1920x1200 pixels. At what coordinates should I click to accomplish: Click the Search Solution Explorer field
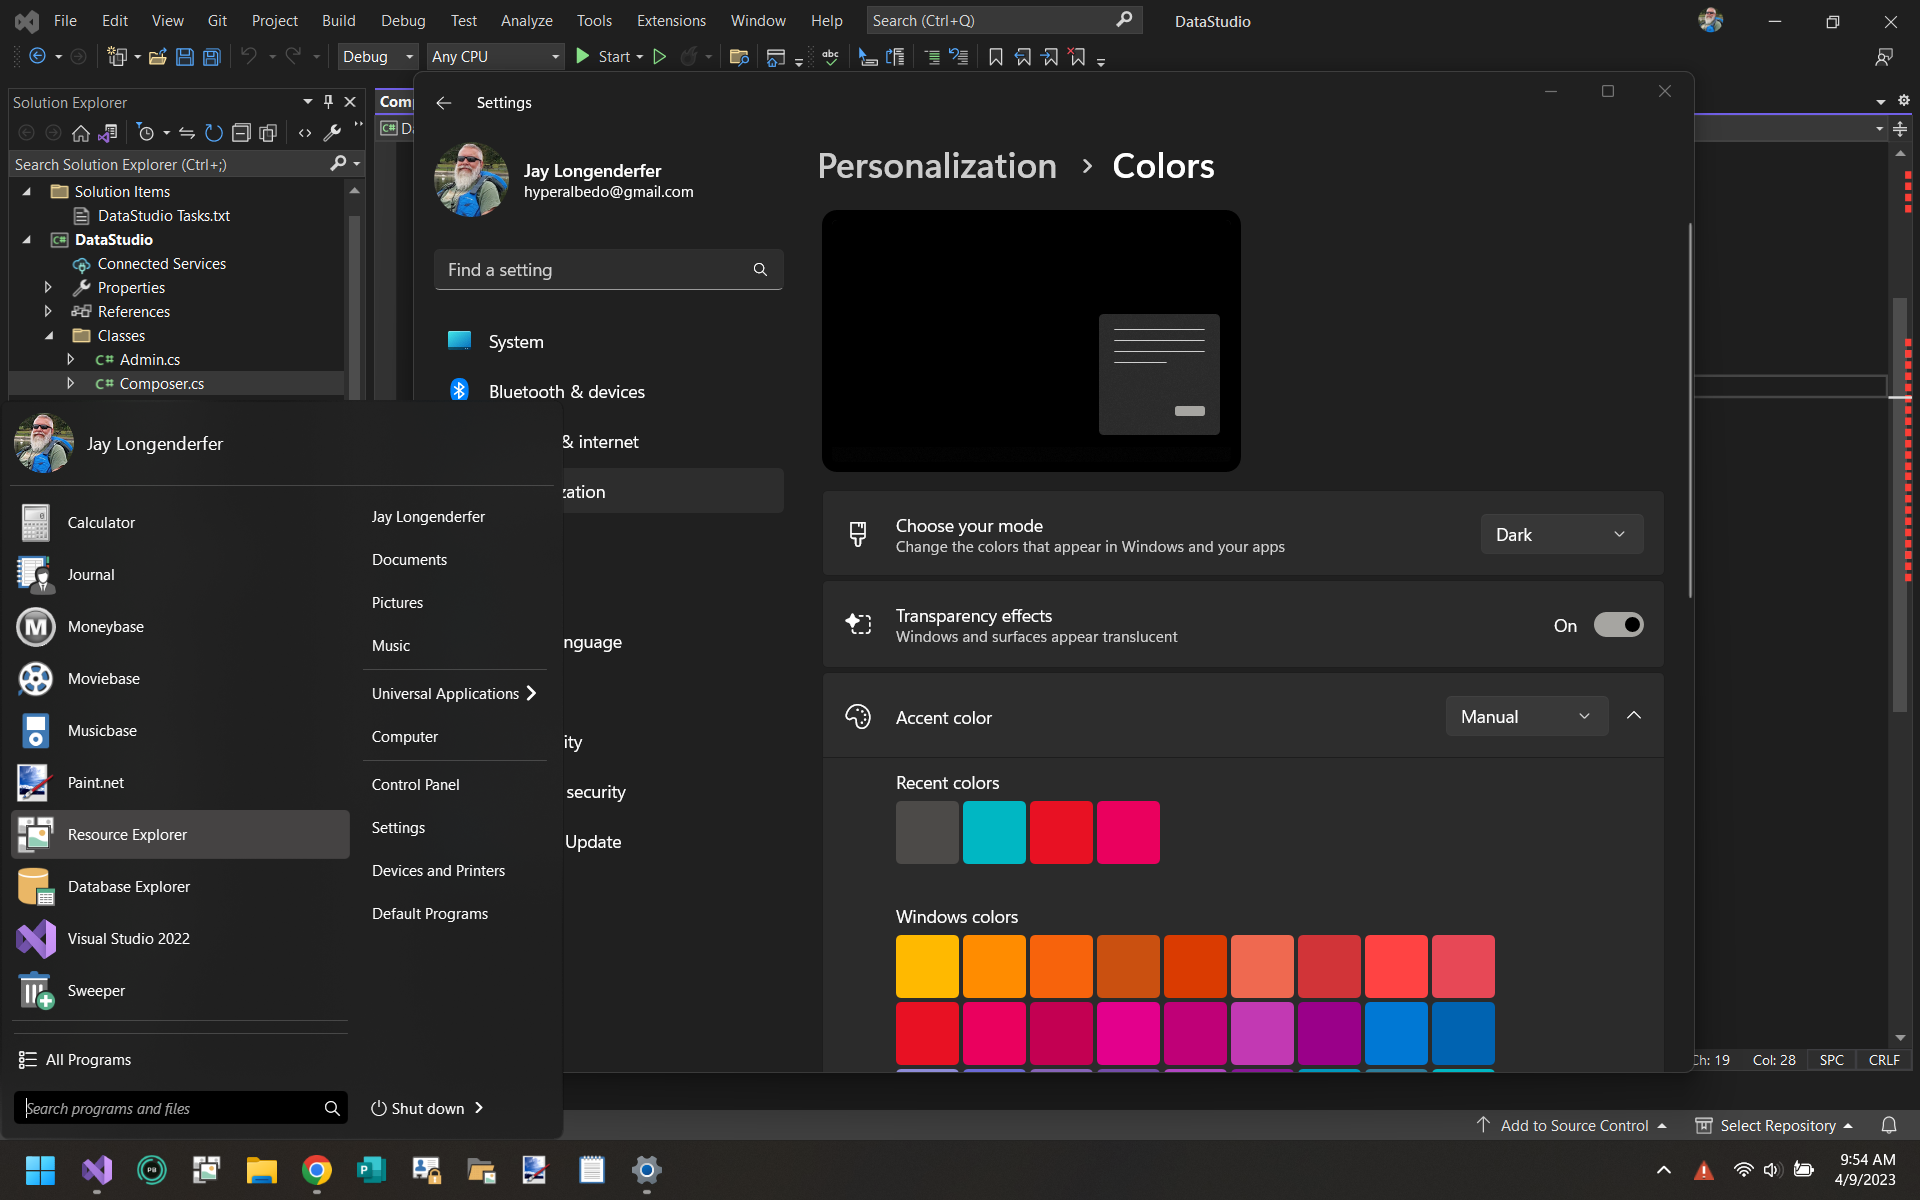coord(185,164)
